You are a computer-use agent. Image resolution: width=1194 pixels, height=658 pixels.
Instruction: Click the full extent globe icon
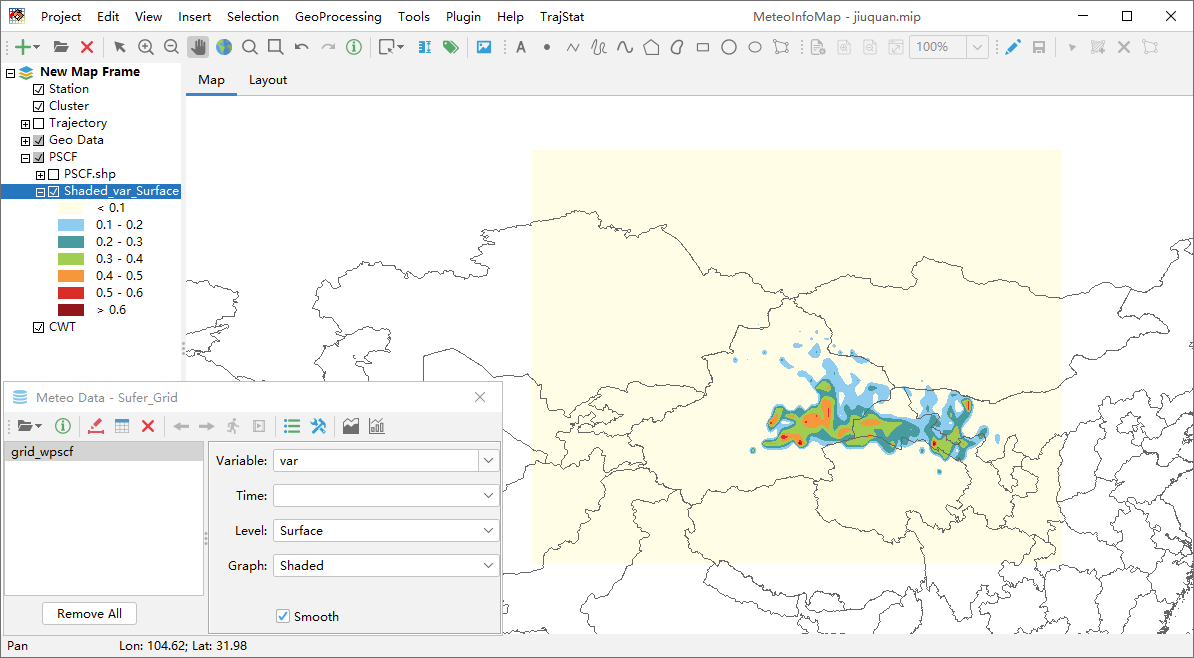tap(224, 47)
